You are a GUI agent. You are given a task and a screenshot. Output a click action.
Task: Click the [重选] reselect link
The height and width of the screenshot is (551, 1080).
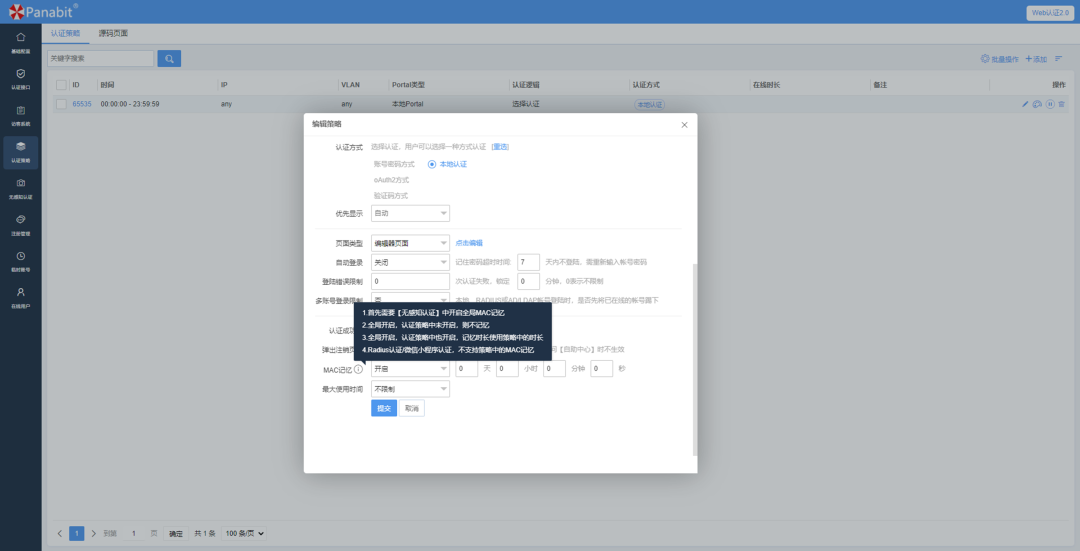click(500, 147)
